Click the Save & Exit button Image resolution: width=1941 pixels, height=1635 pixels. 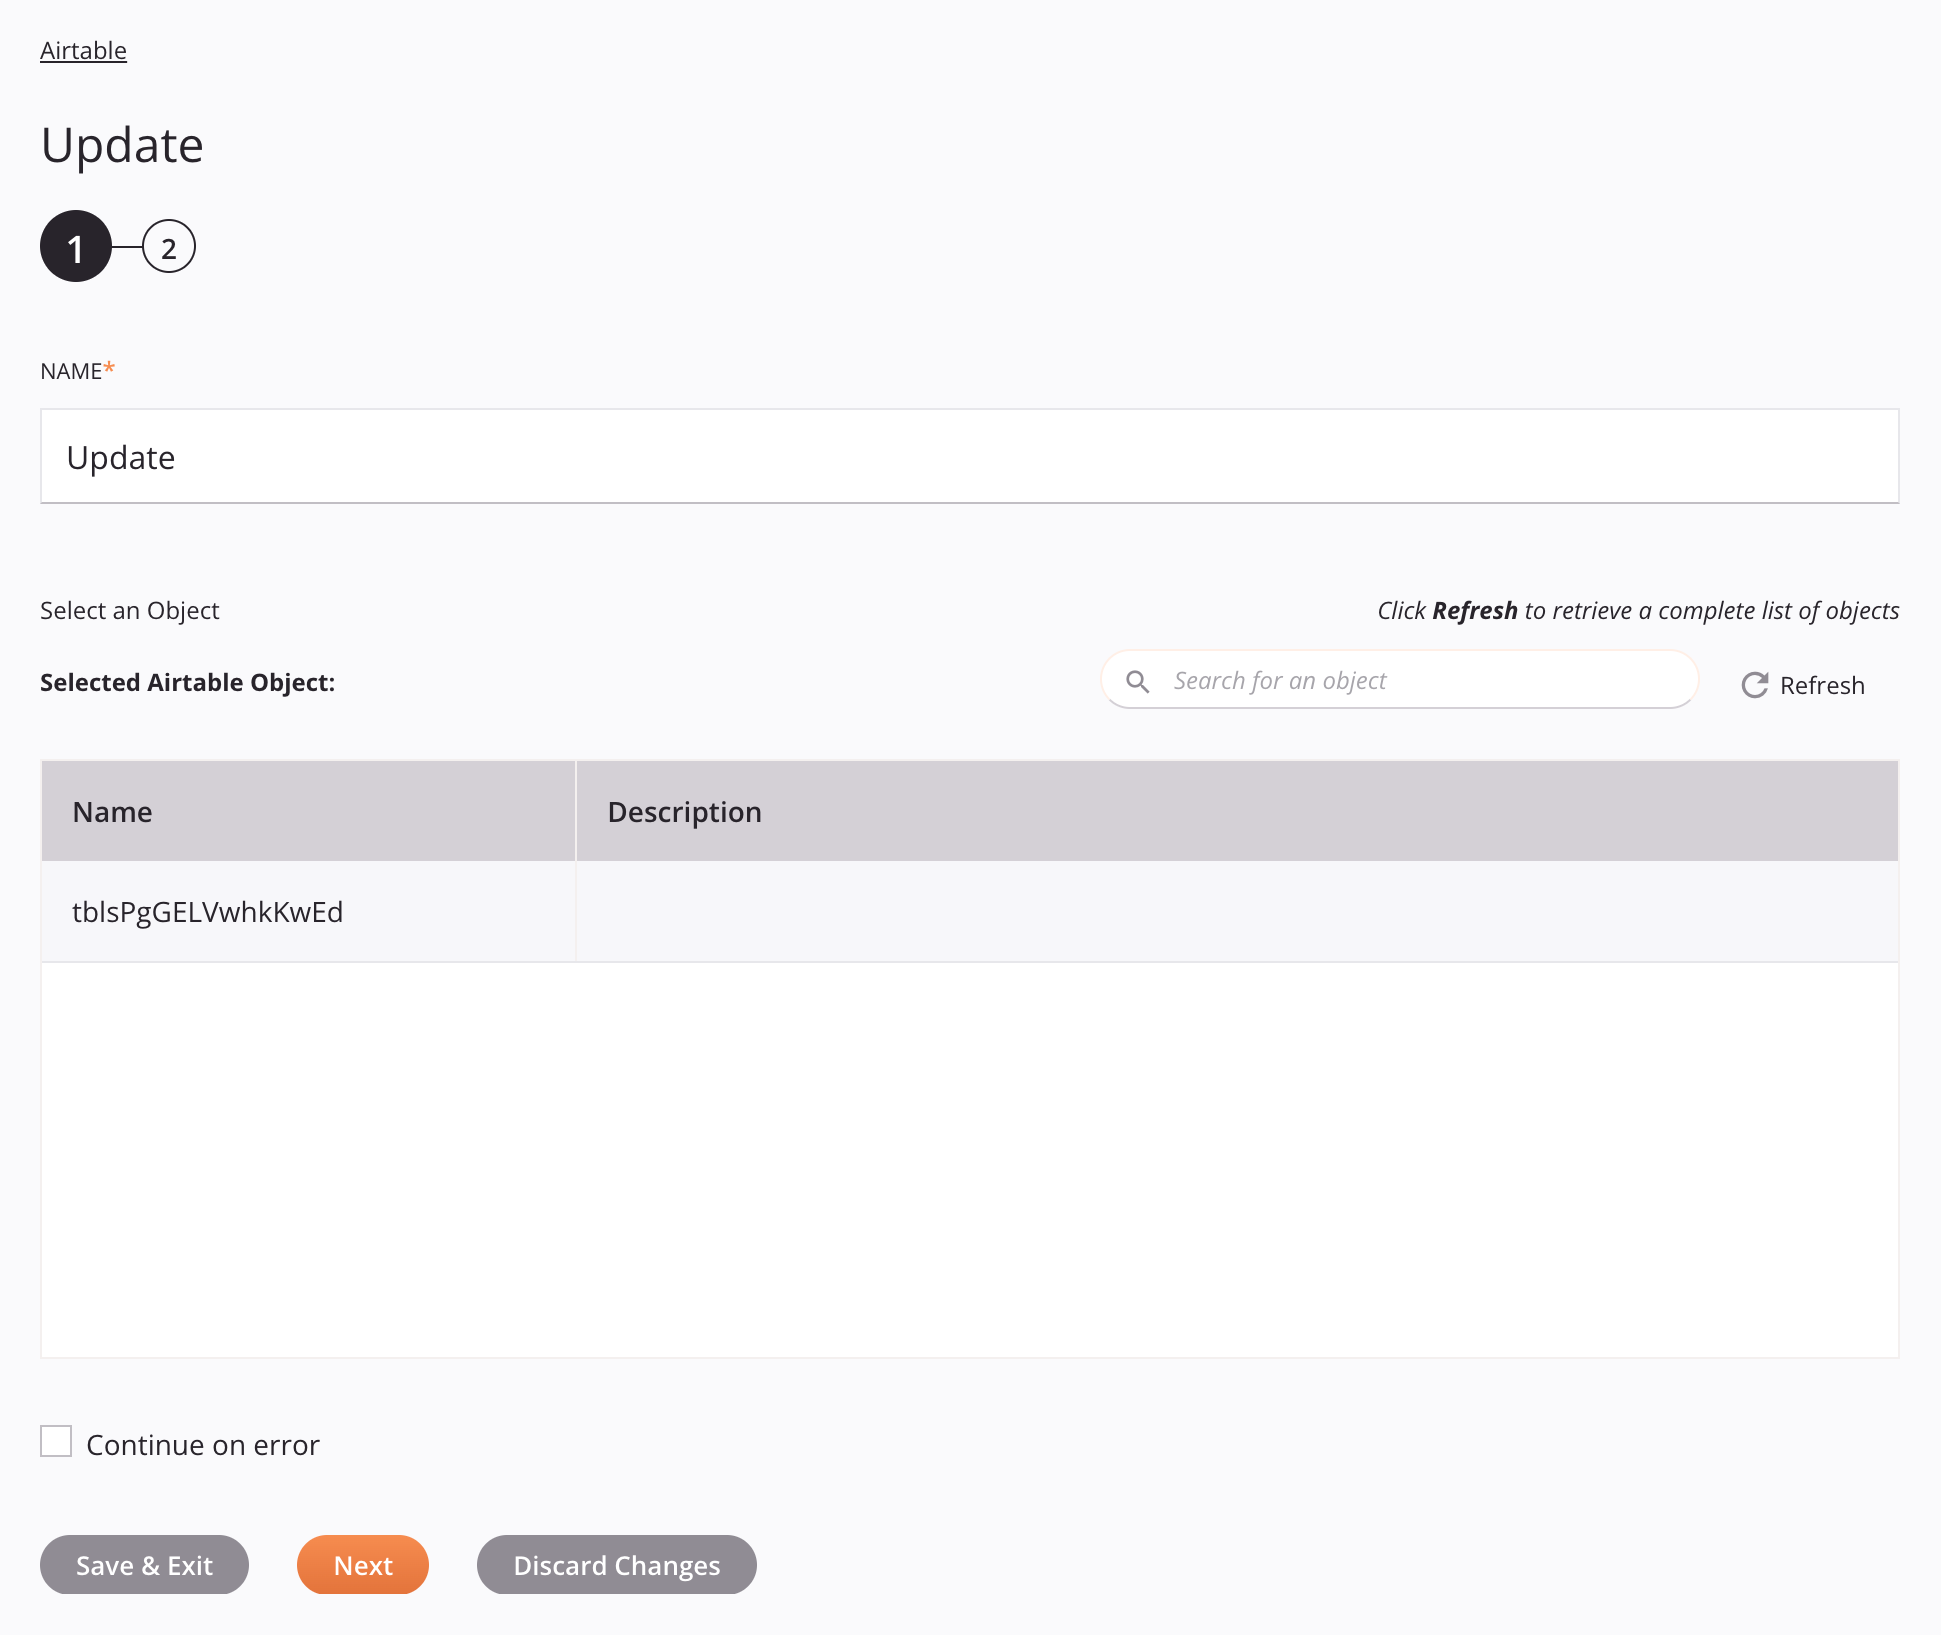tap(144, 1564)
